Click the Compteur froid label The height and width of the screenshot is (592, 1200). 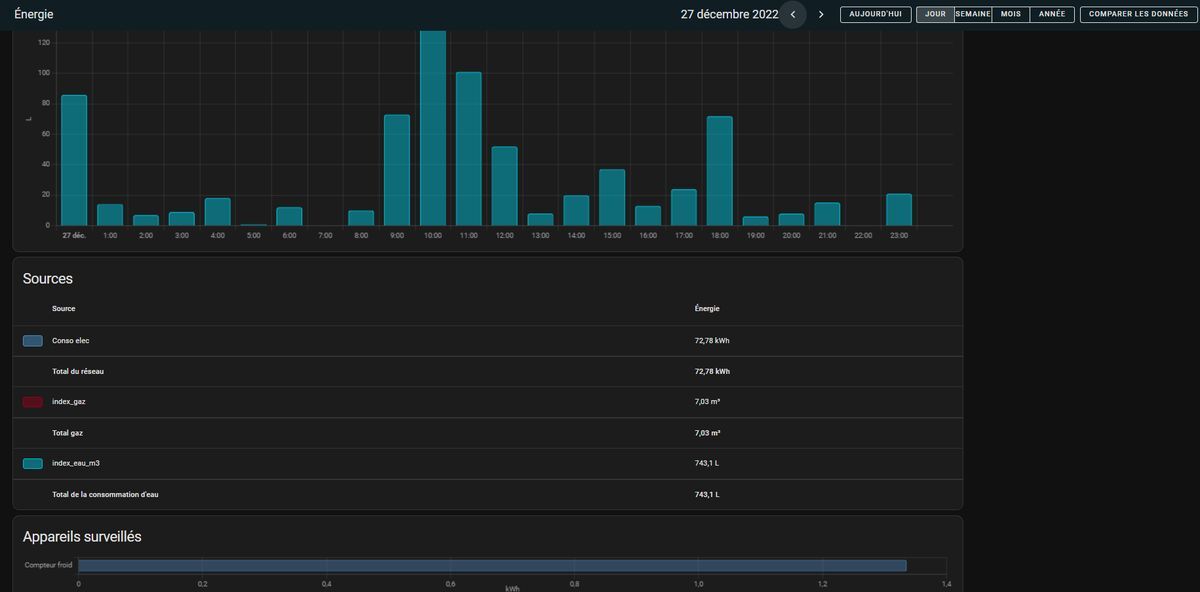[x=49, y=565]
